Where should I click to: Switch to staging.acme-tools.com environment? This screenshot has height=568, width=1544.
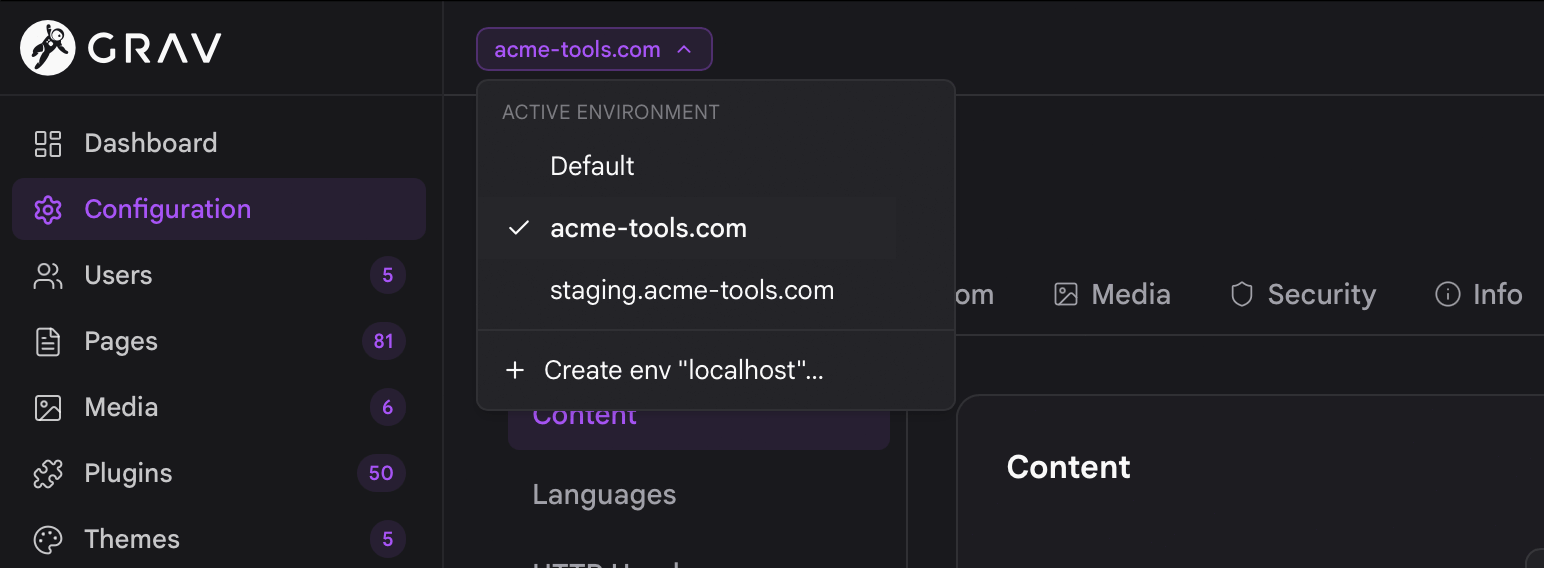[x=716, y=291]
